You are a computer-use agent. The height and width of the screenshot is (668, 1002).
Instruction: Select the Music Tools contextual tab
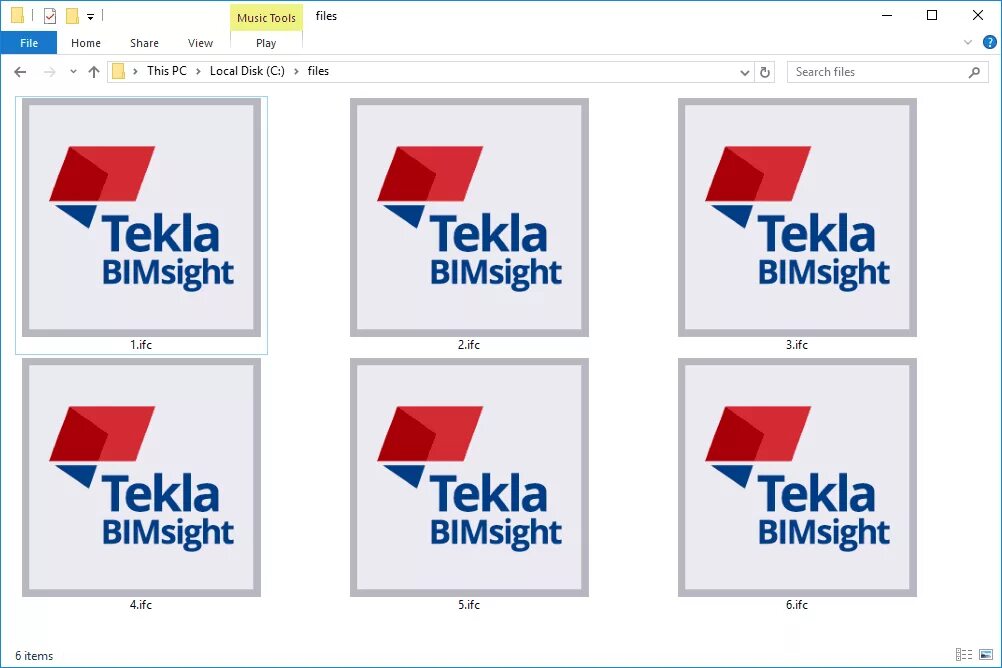tap(266, 18)
